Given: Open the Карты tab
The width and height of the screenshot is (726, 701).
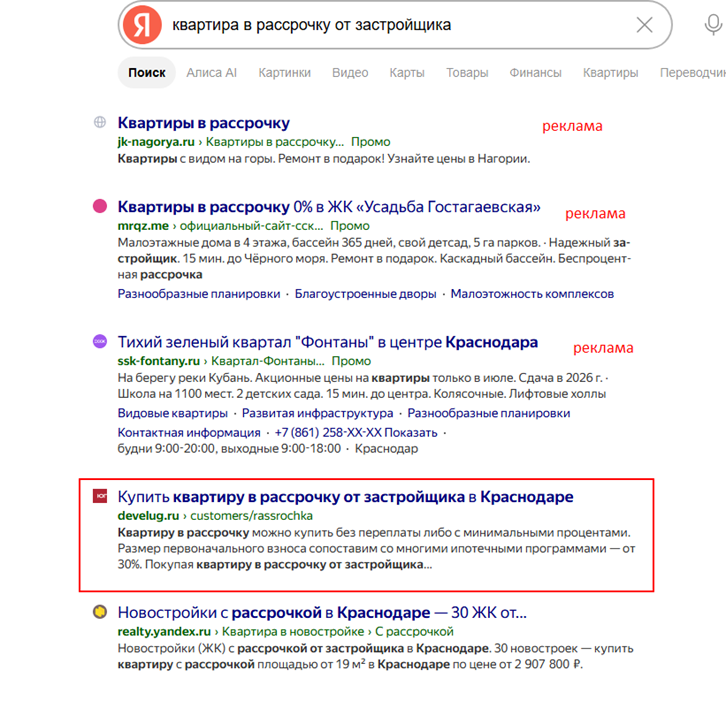Looking at the screenshot, I should (407, 73).
